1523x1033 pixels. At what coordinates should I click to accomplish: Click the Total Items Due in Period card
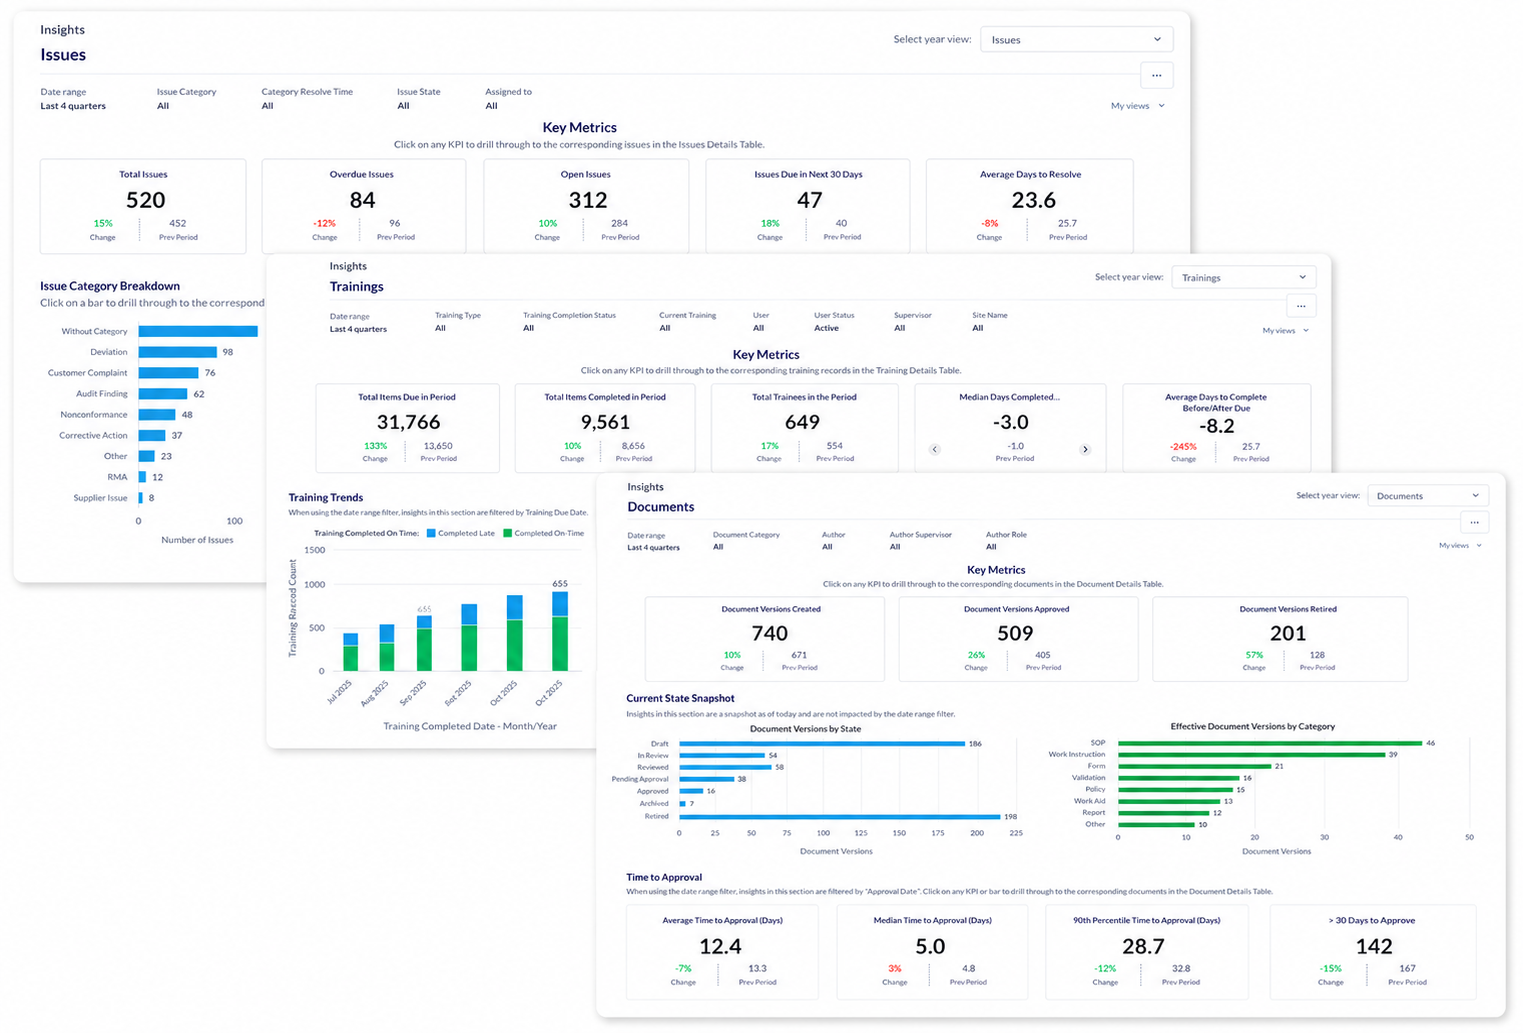pos(407,428)
